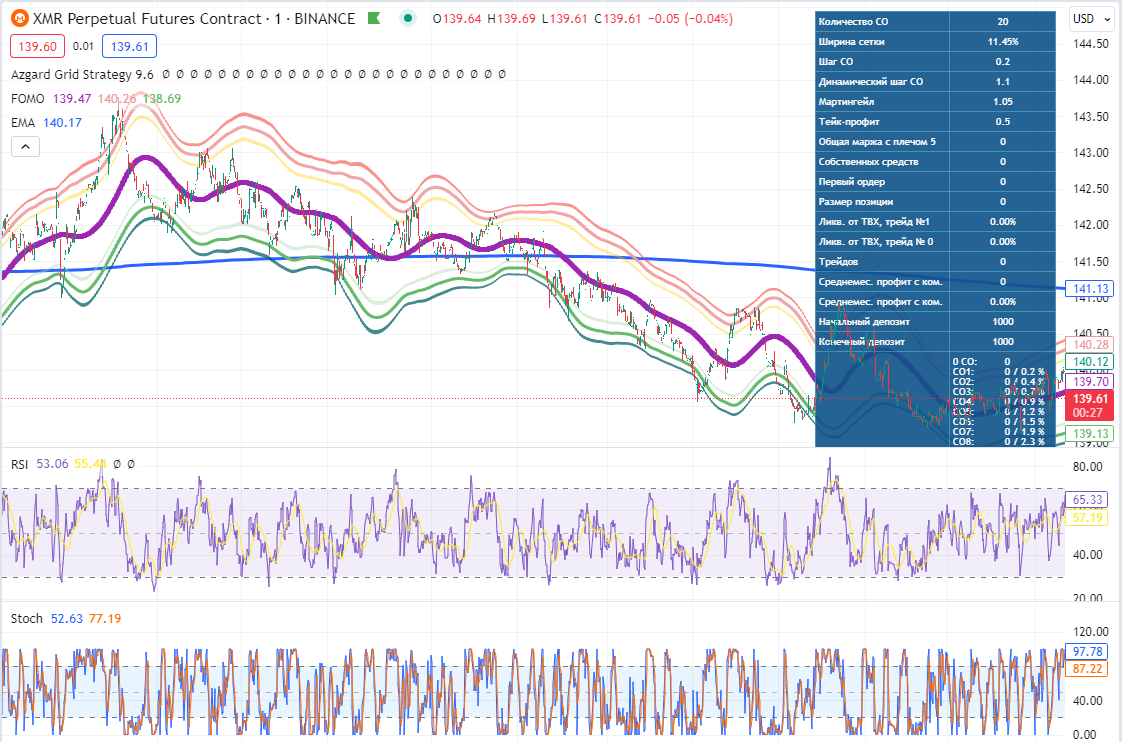This screenshot has width=1122, height=742.
Task: Select the Azgard Grid Strategy 9.6 legend
Action: tap(82, 74)
